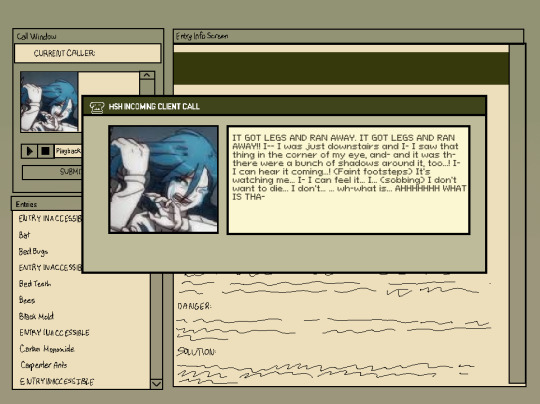Click the SOLUTION heading in entry info
The width and height of the screenshot is (540, 404).
click(196, 352)
